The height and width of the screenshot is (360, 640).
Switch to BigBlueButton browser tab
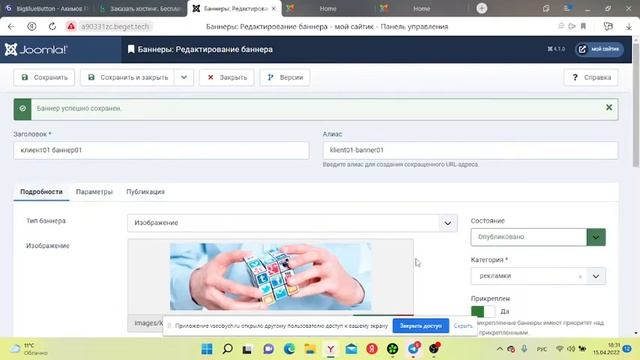[47, 8]
